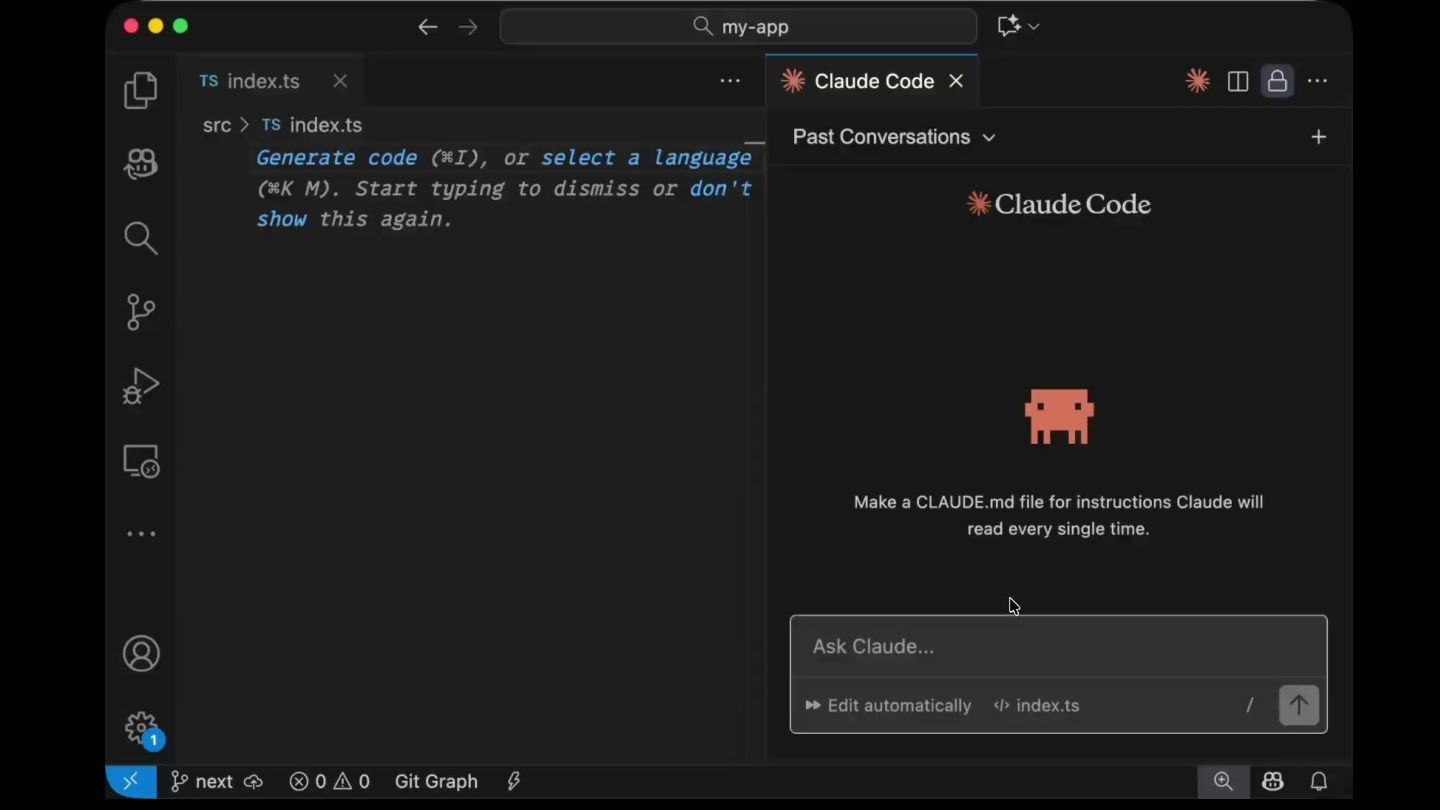Close the index.ts tab

click(x=340, y=81)
